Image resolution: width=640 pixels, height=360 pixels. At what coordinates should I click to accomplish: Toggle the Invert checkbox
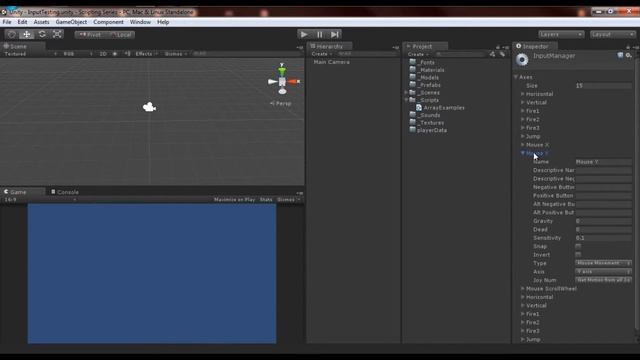point(578,255)
